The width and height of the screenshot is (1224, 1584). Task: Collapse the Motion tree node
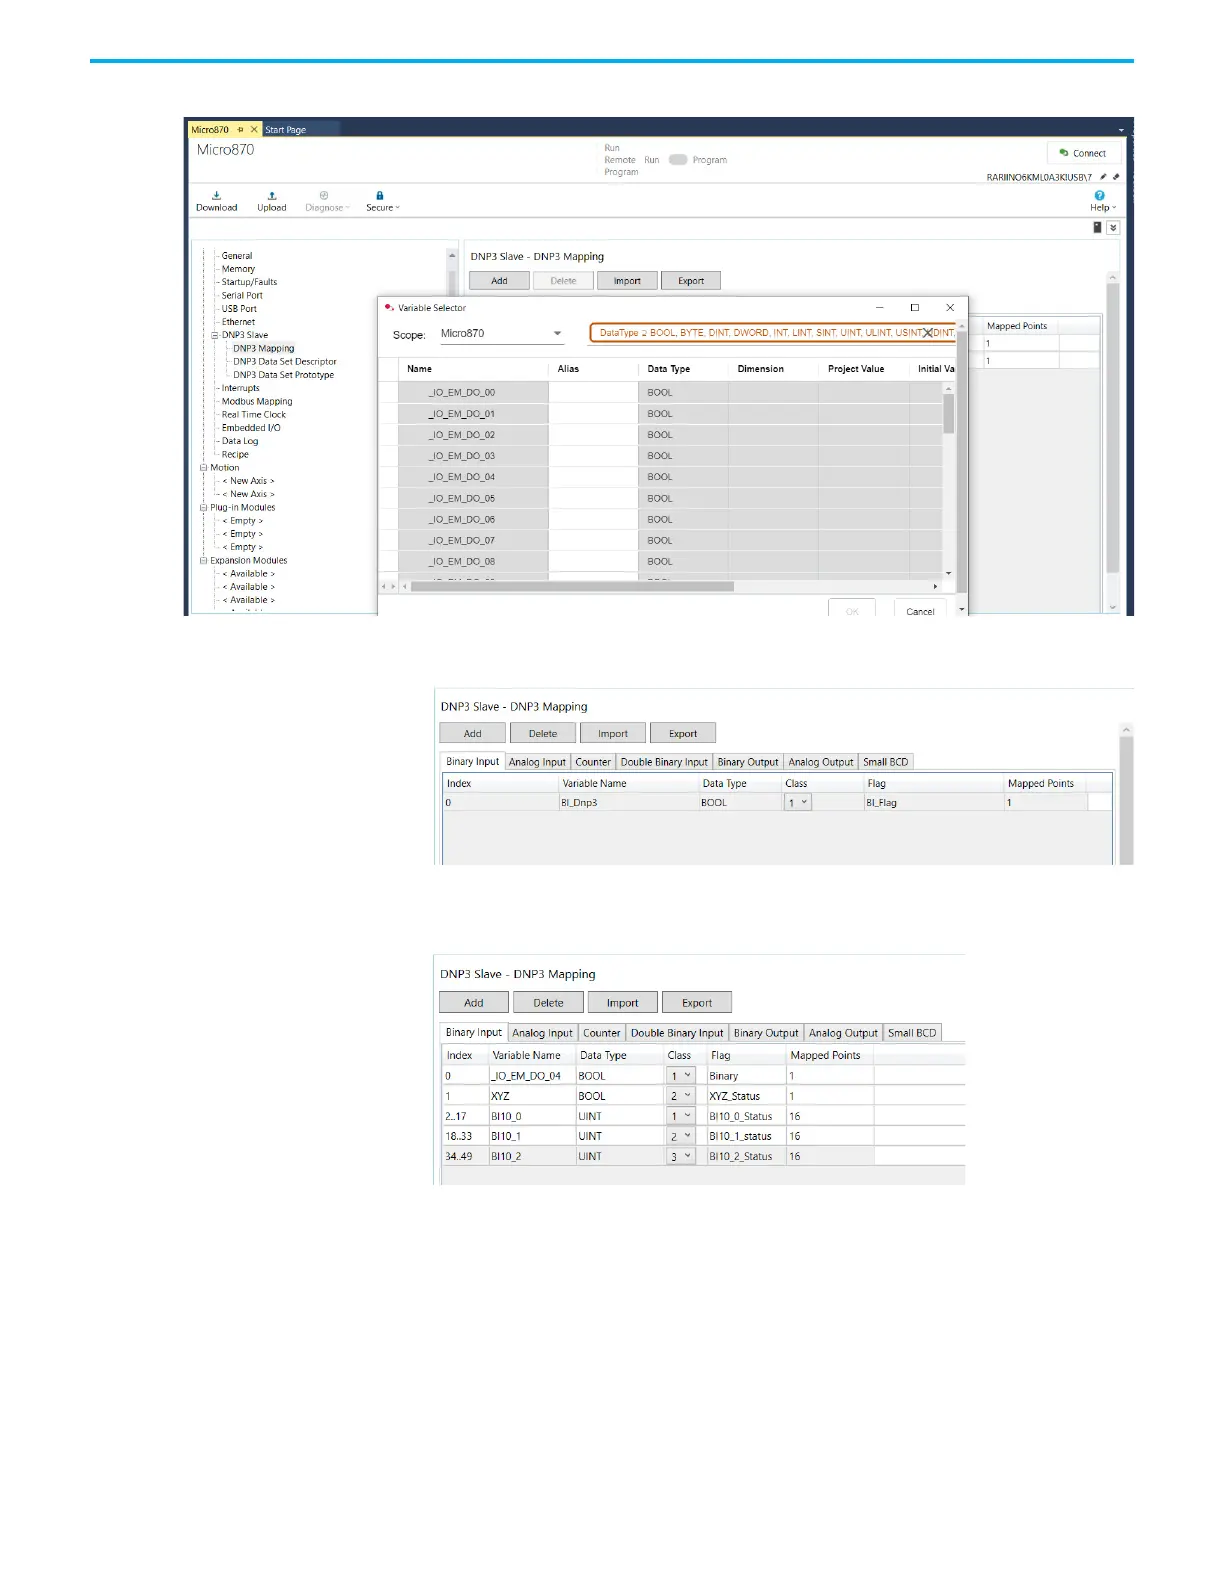click(x=203, y=467)
